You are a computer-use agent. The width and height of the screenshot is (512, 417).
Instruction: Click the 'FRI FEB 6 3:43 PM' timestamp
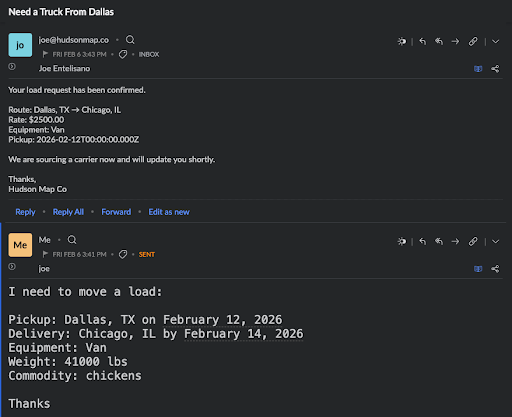tap(79, 54)
